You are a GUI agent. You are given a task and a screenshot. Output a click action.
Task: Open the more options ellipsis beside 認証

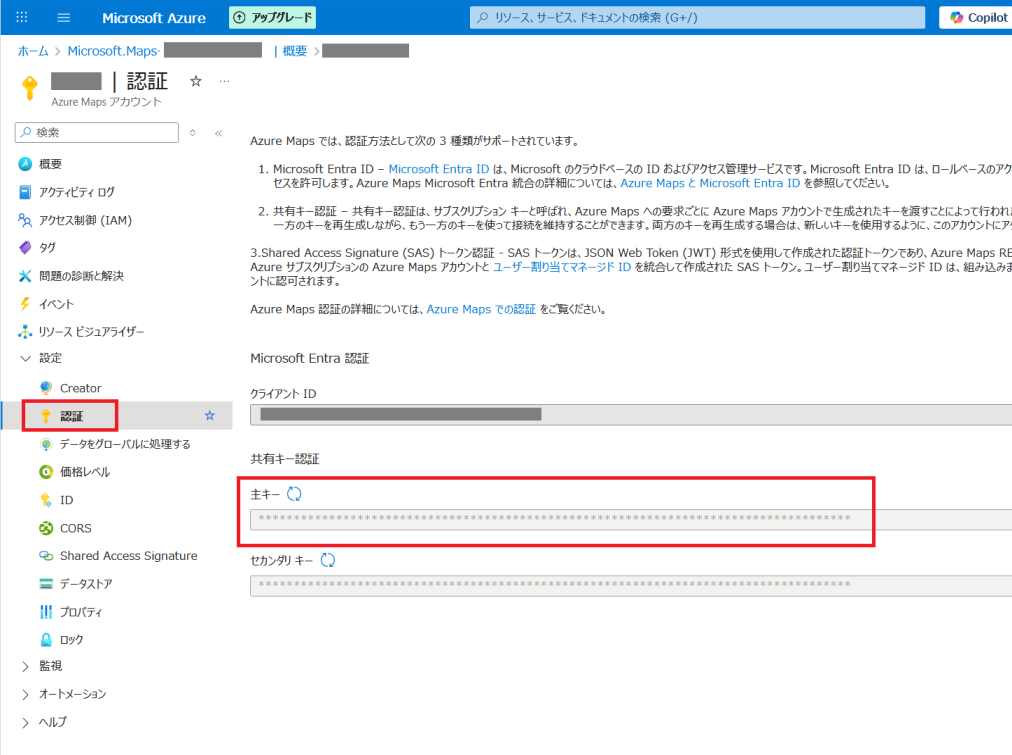pyautogui.click(x=224, y=81)
